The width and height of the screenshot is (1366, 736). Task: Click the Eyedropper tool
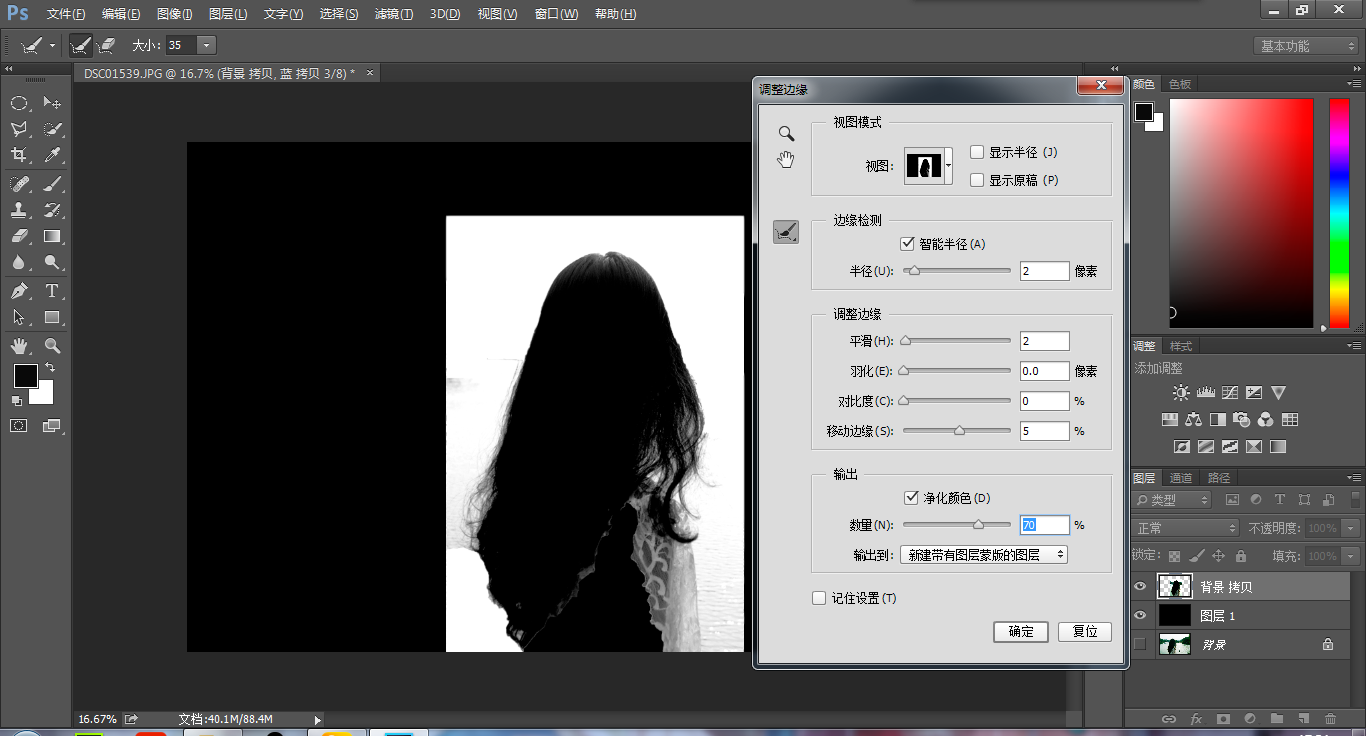tap(52, 155)
